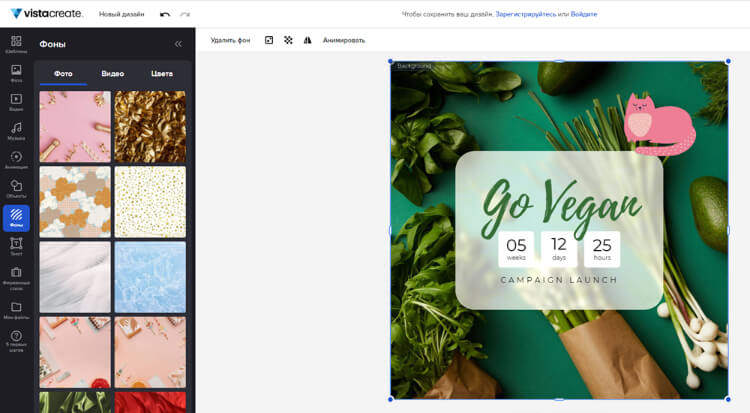
Task: Open the Текст sidebar section
Action: pyautogui.click(x=16, y=246)
